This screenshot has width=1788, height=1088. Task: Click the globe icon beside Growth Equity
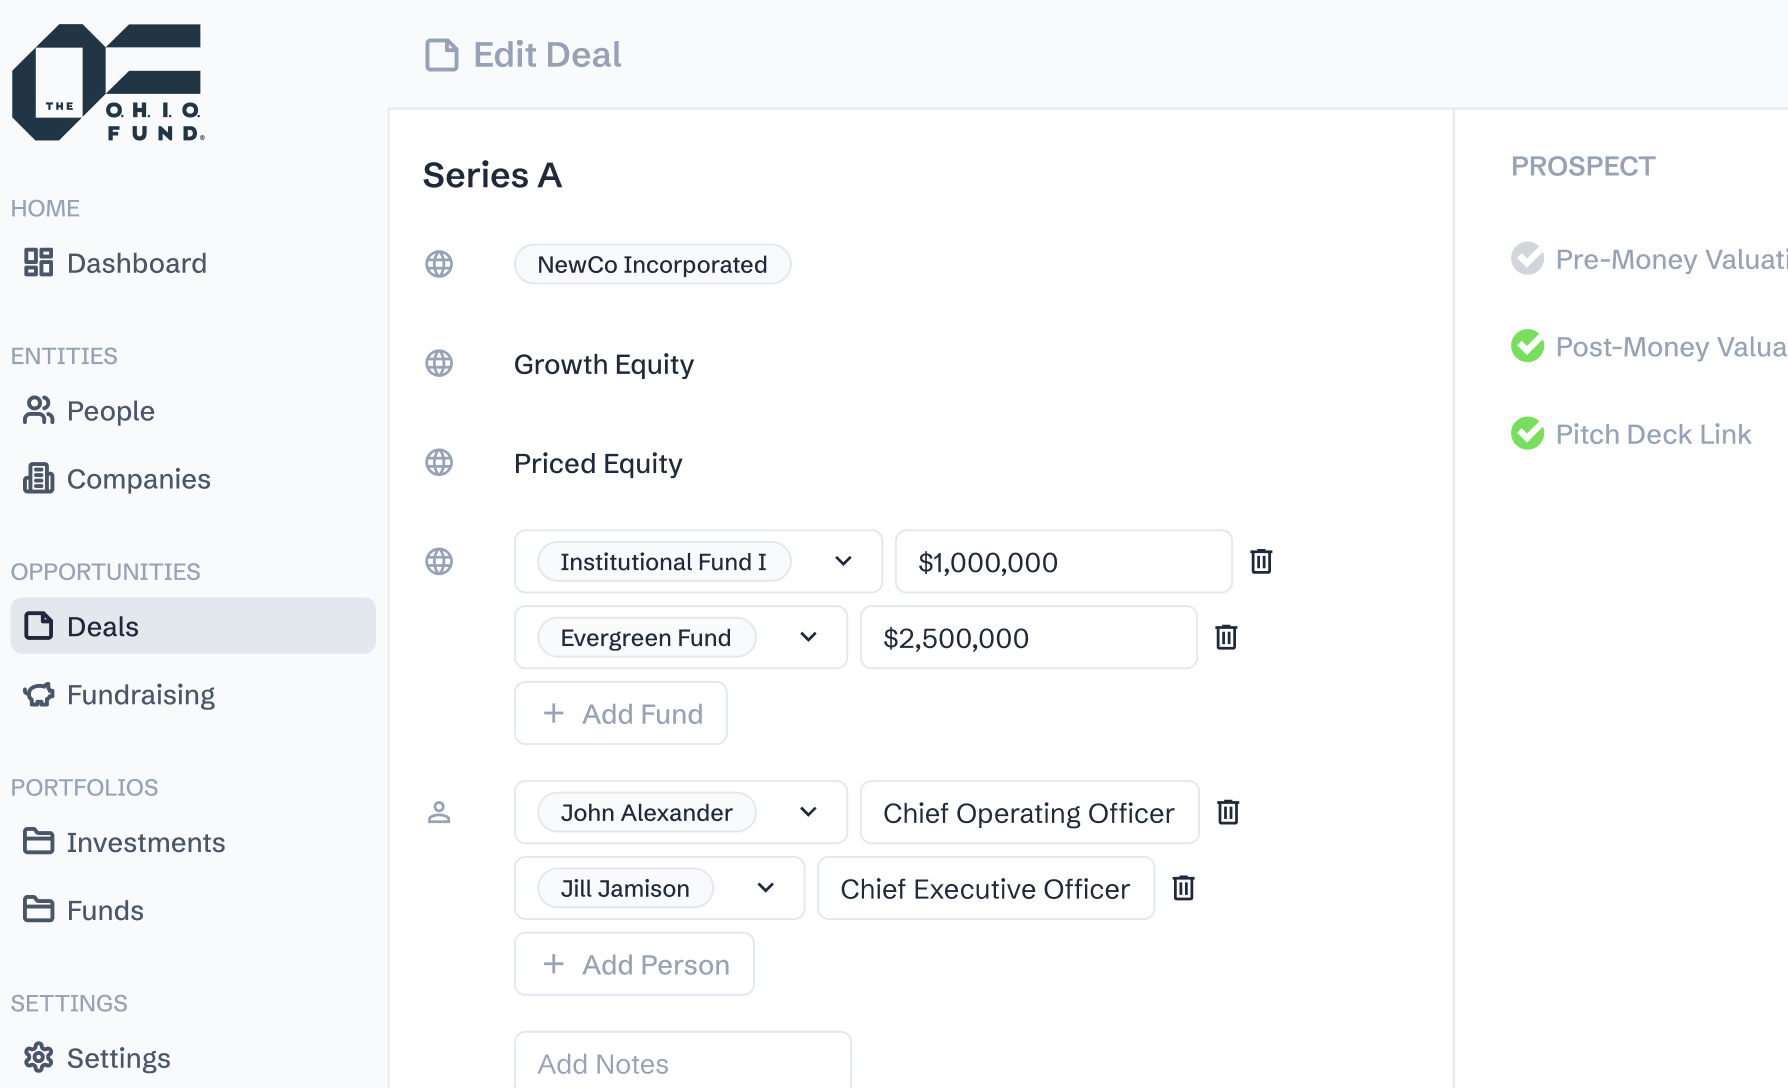coord(439,363)
